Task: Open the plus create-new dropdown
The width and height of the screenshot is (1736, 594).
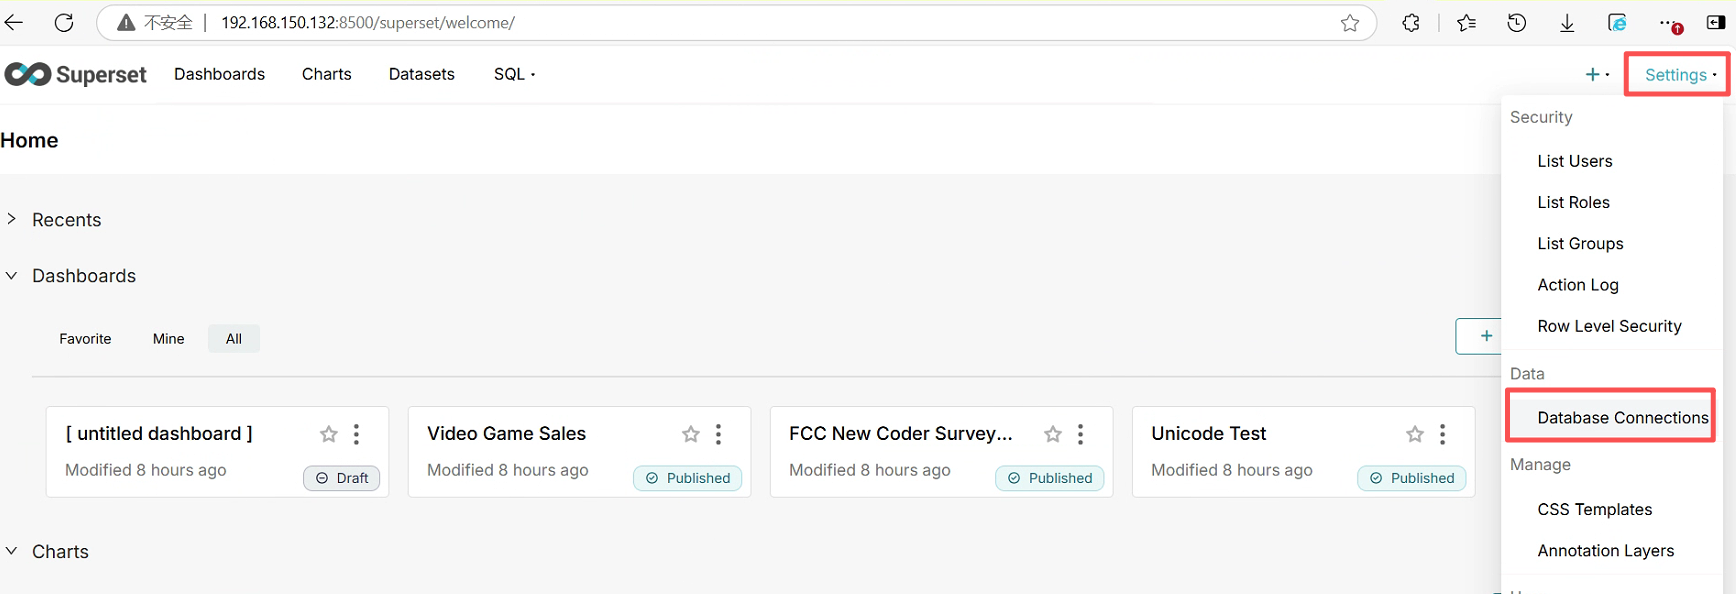Action: (1597, 74)
